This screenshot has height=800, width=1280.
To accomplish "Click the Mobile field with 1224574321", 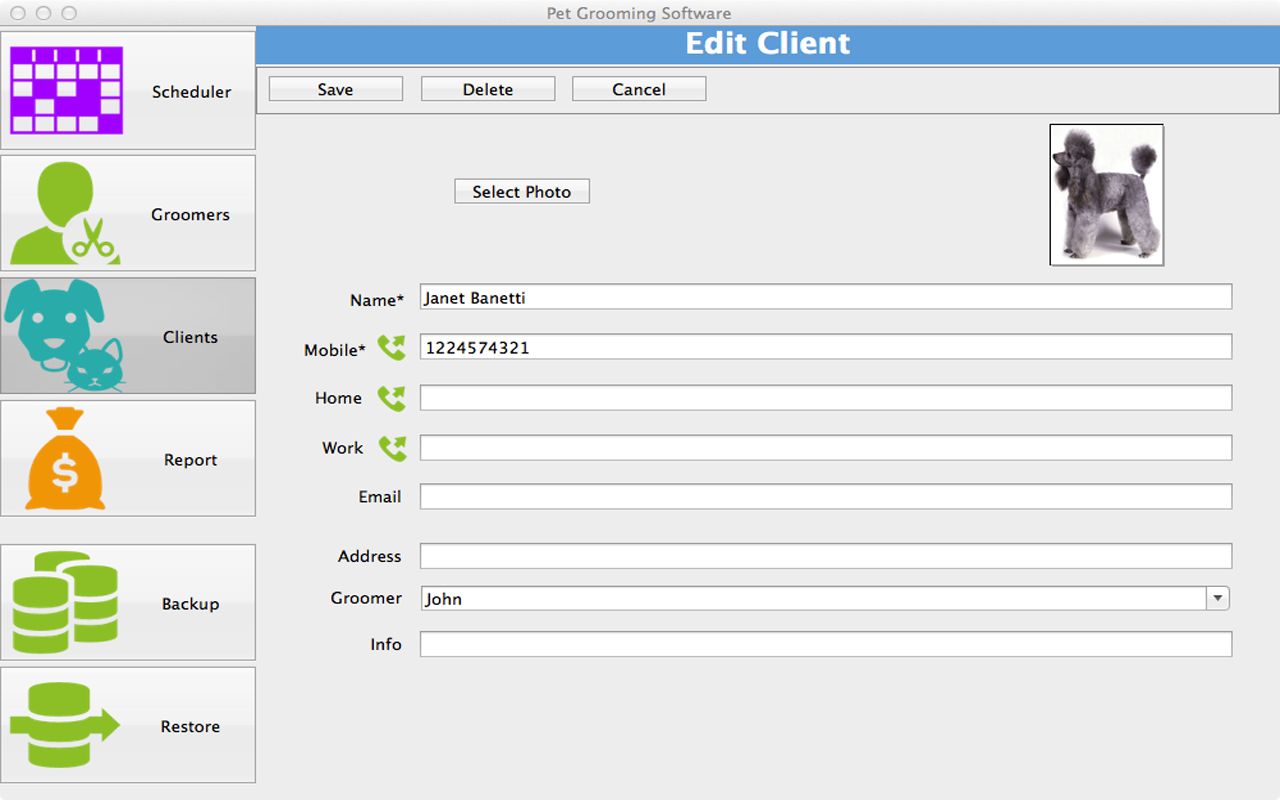I will pyautogui.click(x=826, y=347).
